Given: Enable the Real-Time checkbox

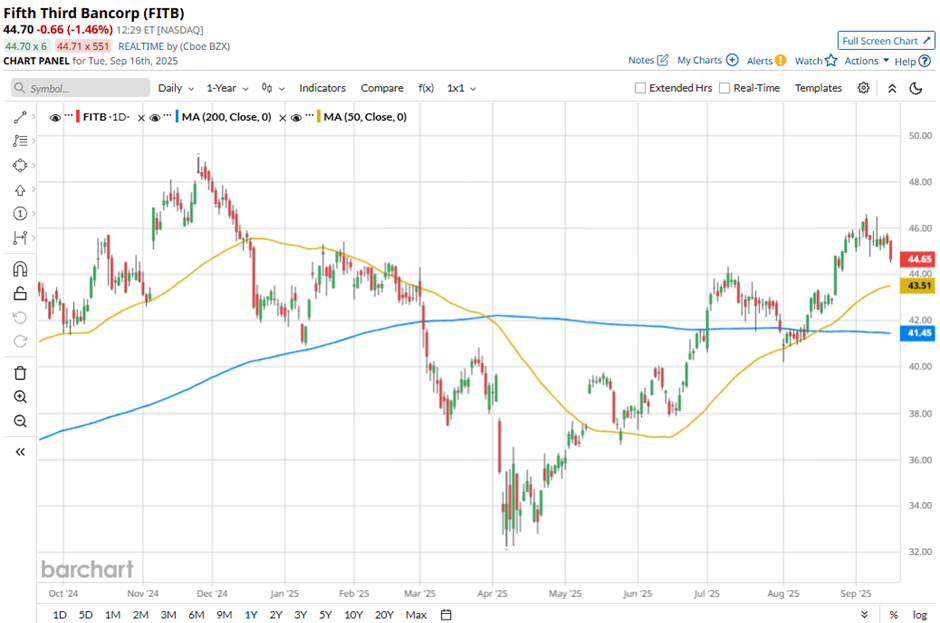Looking at the screenshot, I should point(725,88).
